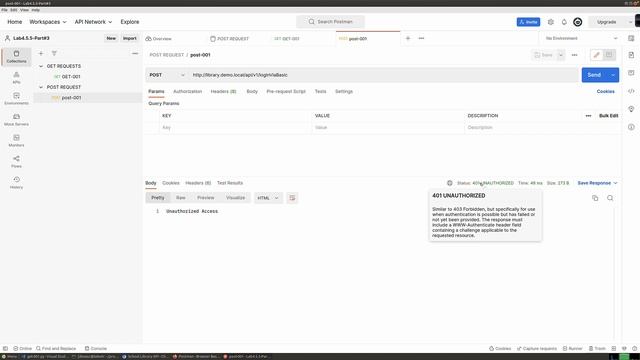Open the Test Results tab
Screen dimensions: 640x360
[230, 183]
